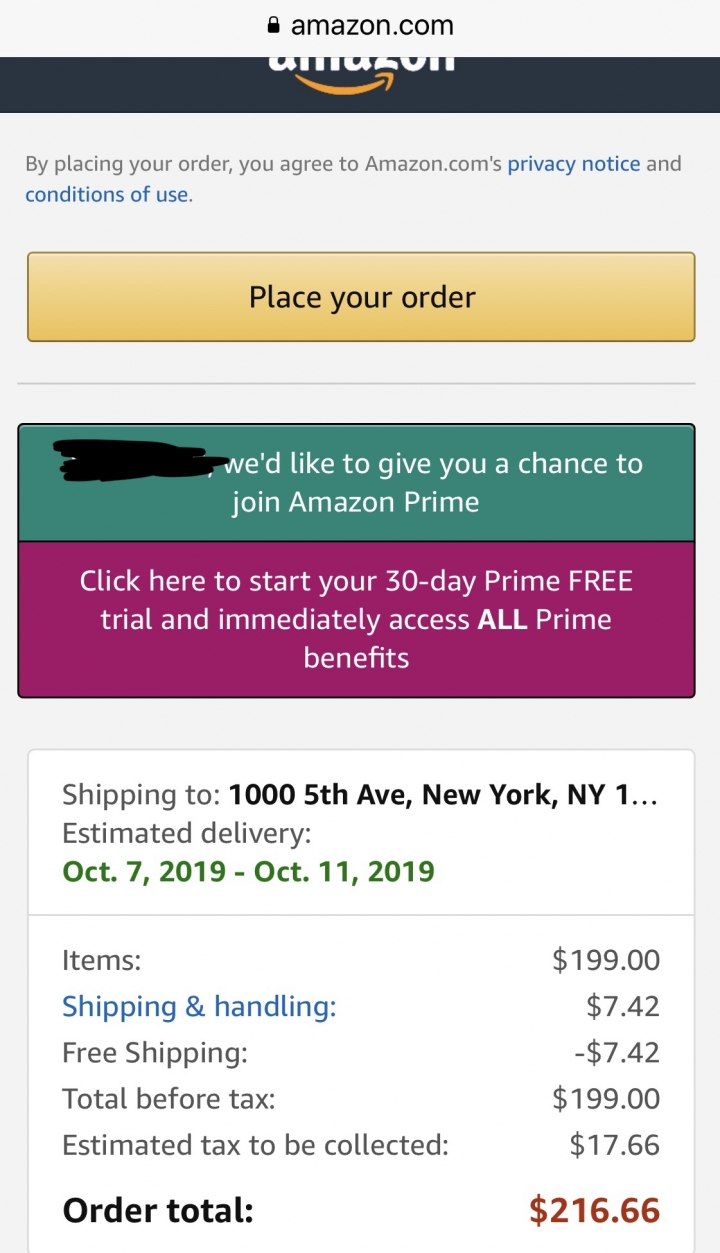Tap the $7.42 shipping & handling amount
Image resolution: width=720 pixels, height=1253 pixels.
coord(622,1006)
